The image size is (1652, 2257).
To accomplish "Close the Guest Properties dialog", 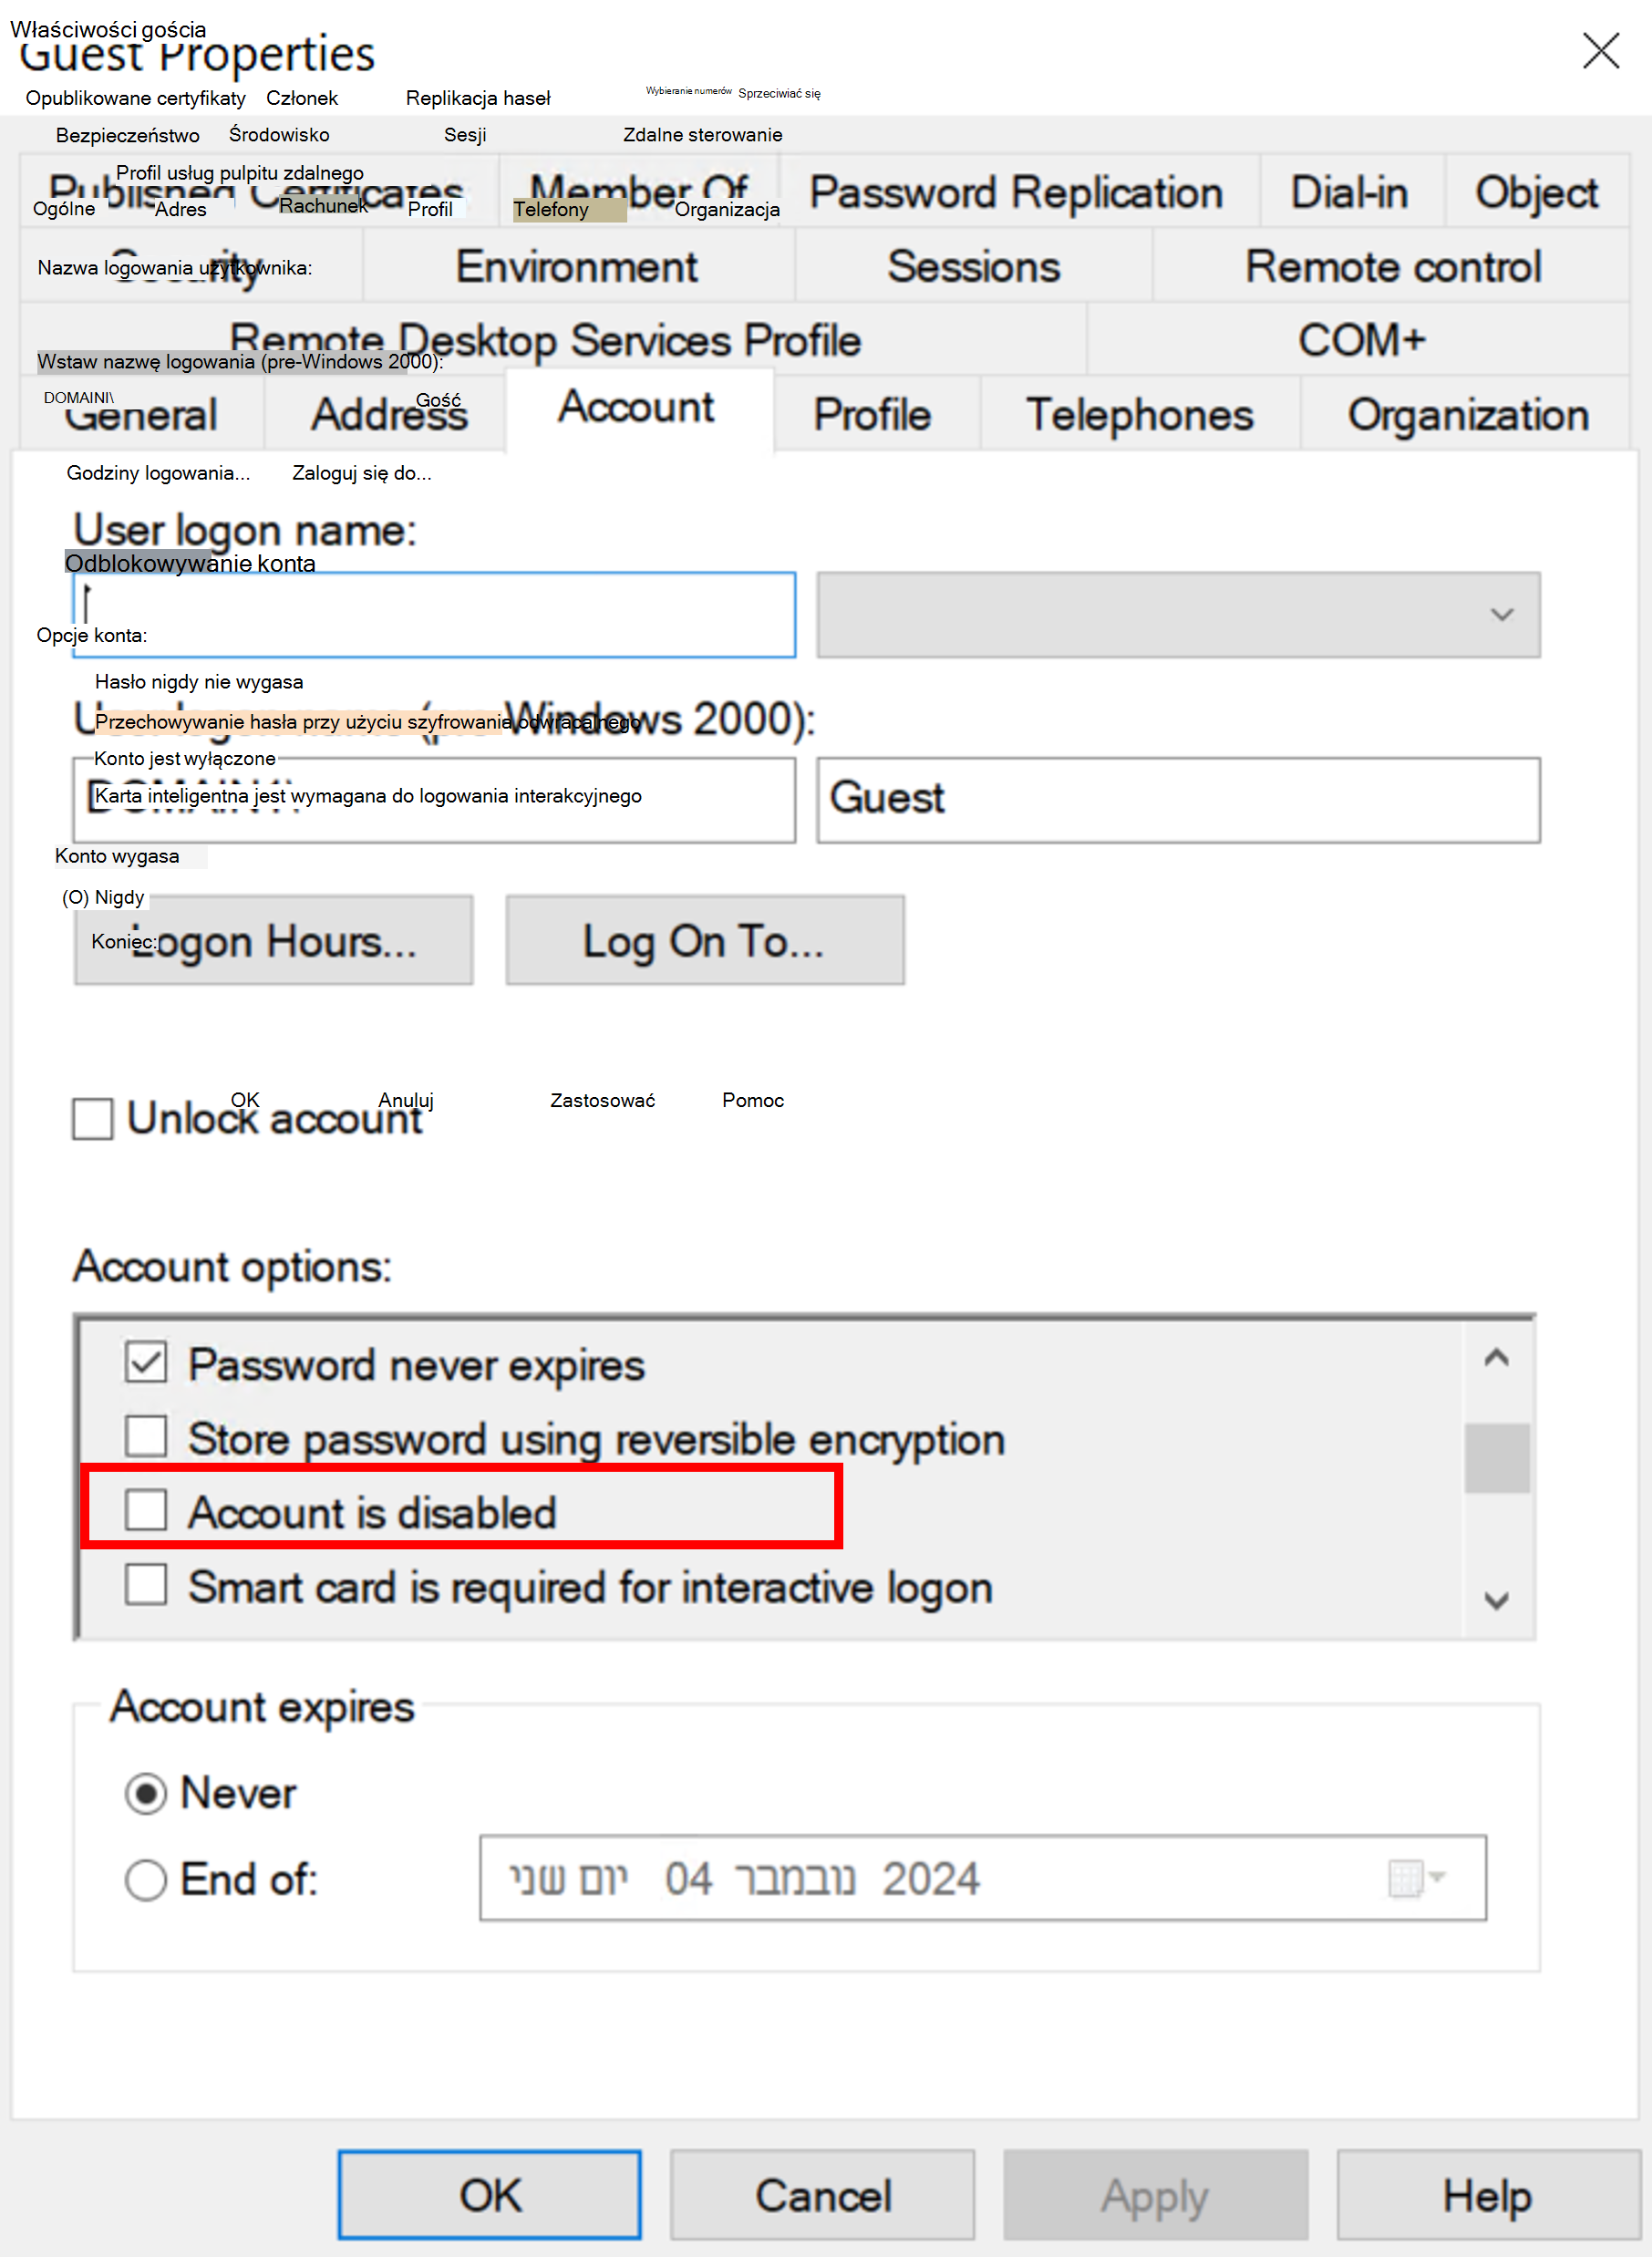I will click(1600, 50).
